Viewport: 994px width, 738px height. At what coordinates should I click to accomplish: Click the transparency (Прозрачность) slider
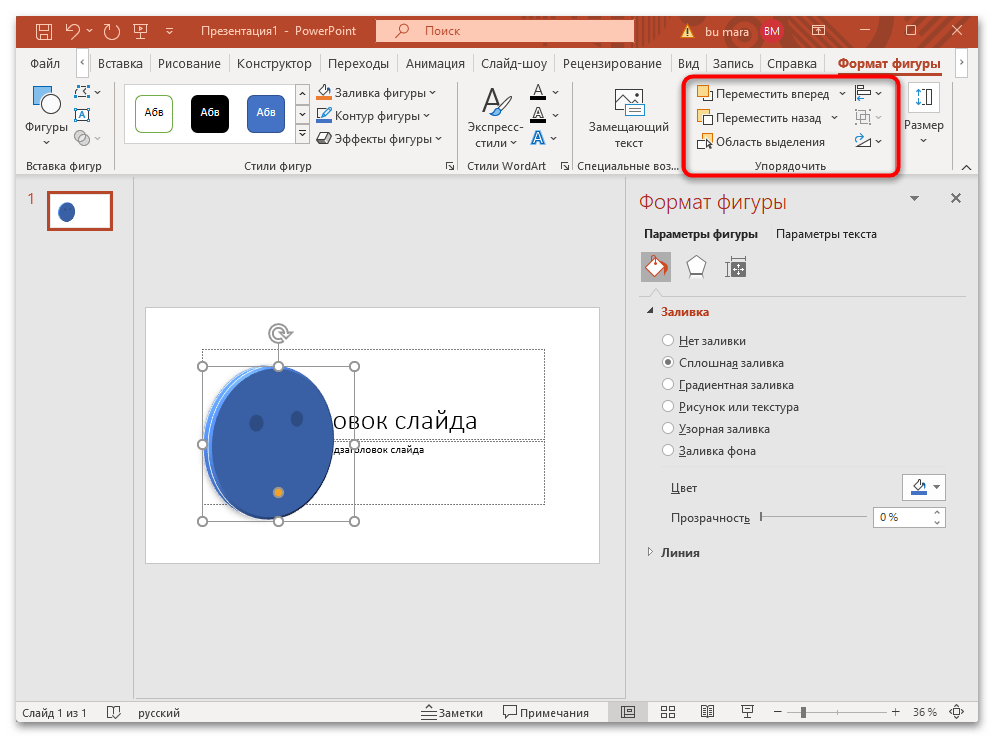click(x=813, y=517)
